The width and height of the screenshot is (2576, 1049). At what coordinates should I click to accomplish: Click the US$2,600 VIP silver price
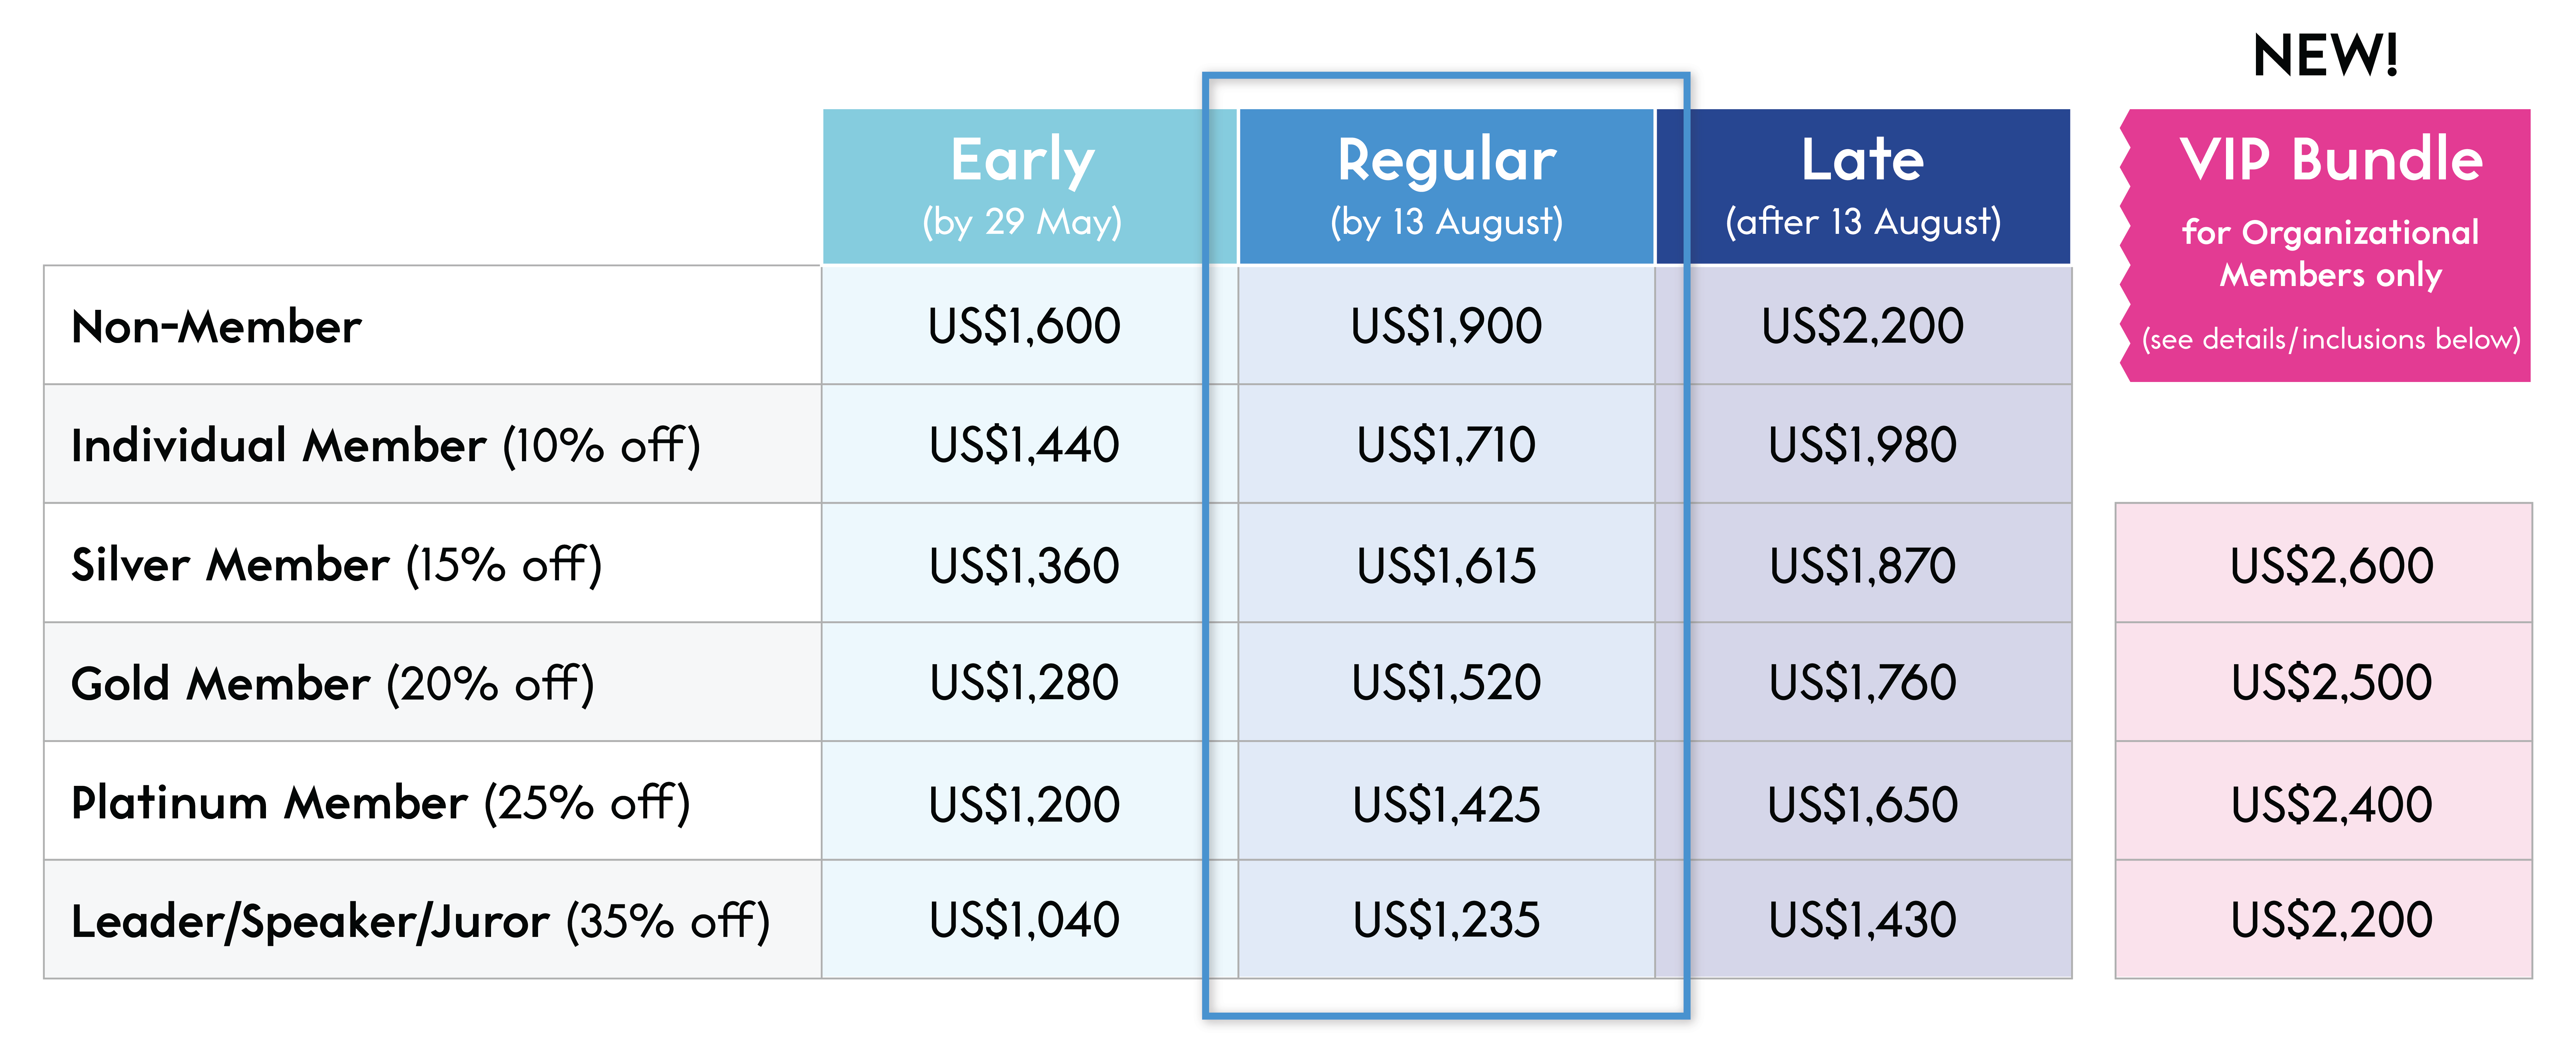2331,565
